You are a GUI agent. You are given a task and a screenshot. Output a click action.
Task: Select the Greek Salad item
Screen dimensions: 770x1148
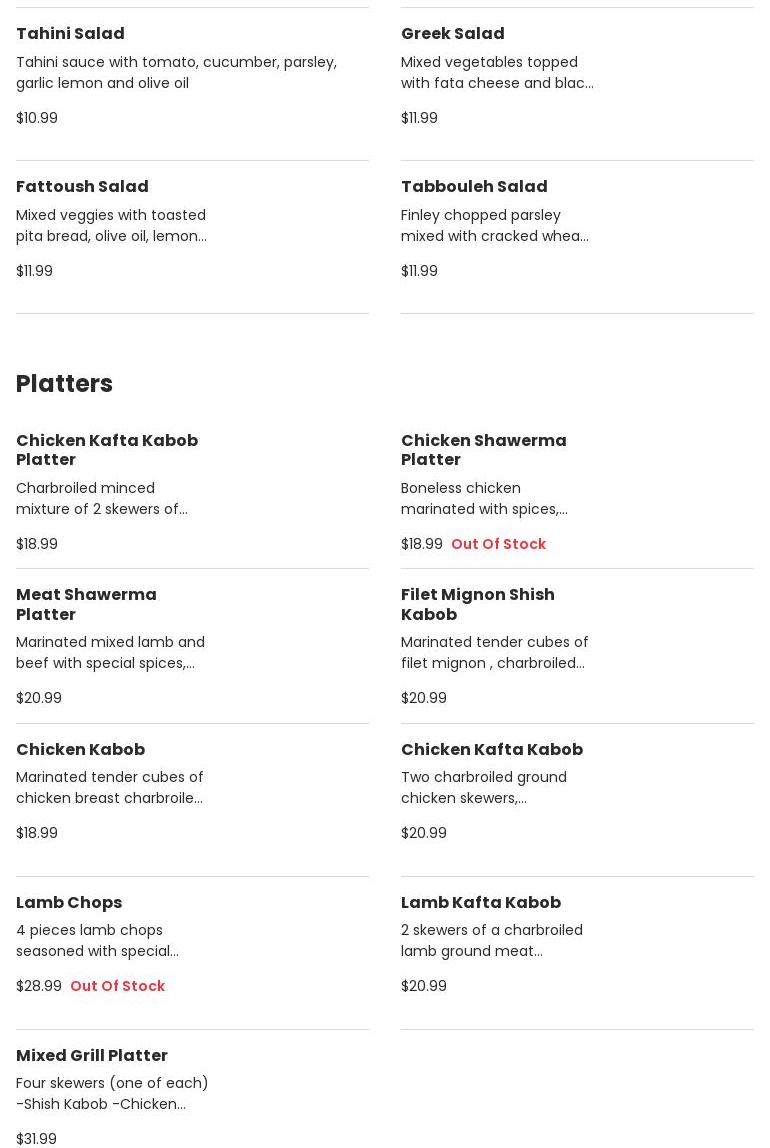(452, 33)
